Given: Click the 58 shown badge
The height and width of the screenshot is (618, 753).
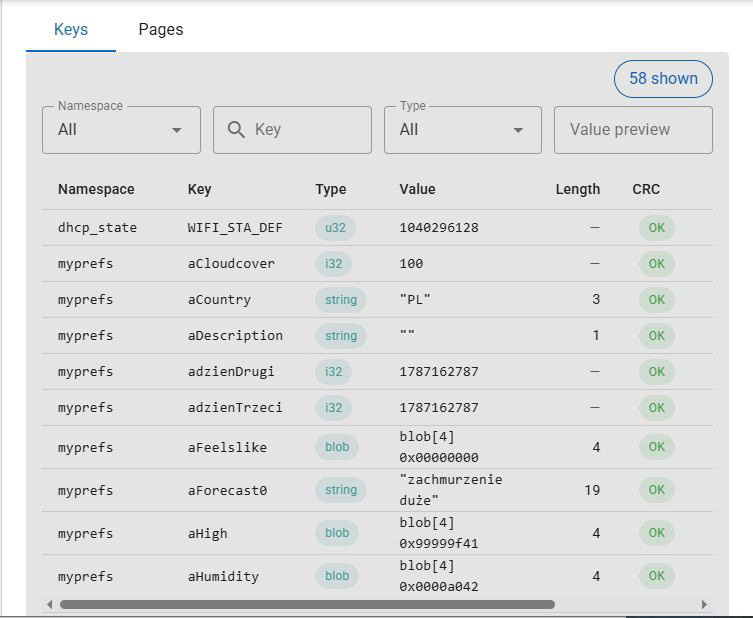Looking at the screenshot, I should click(663, 79).
